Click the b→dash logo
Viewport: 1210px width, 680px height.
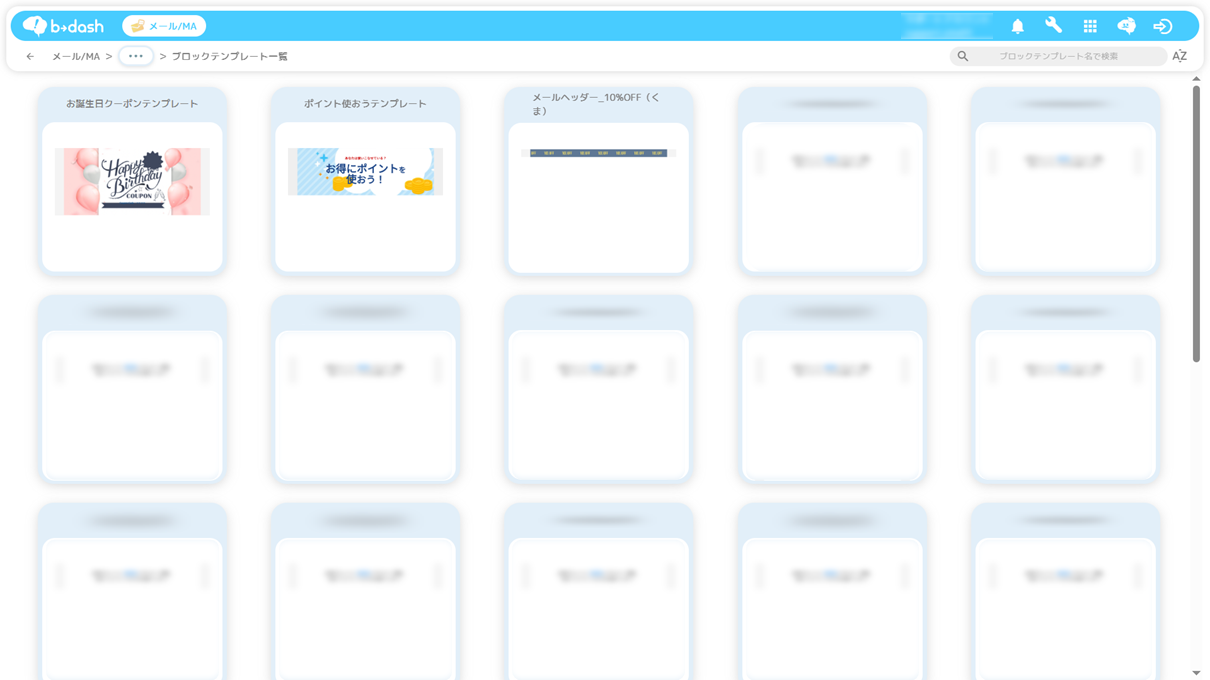coord(64,26)
